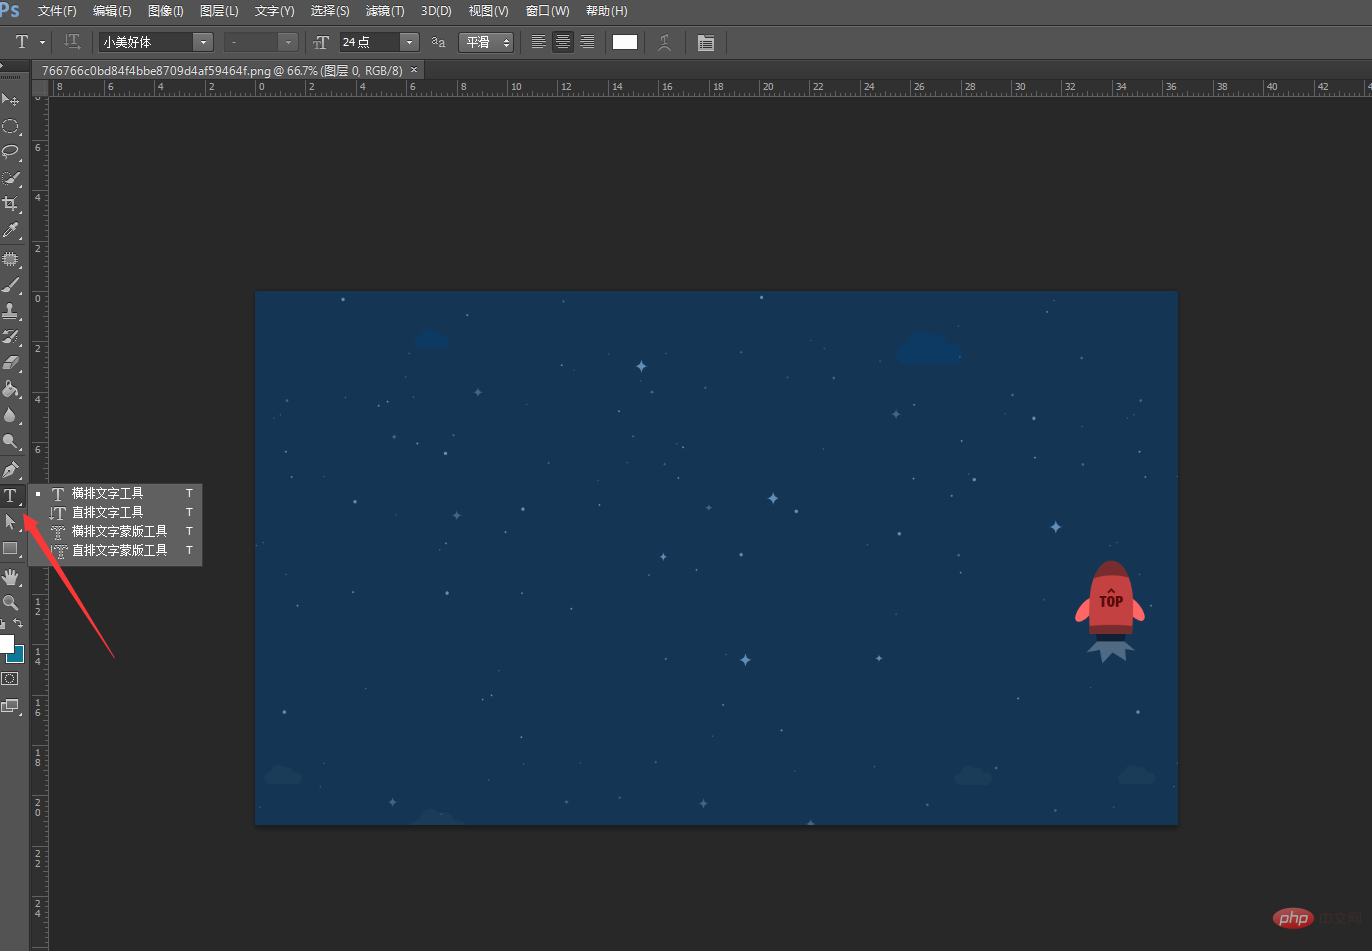
Task: Change the screen mode
Action: click(x=10, y=705)
